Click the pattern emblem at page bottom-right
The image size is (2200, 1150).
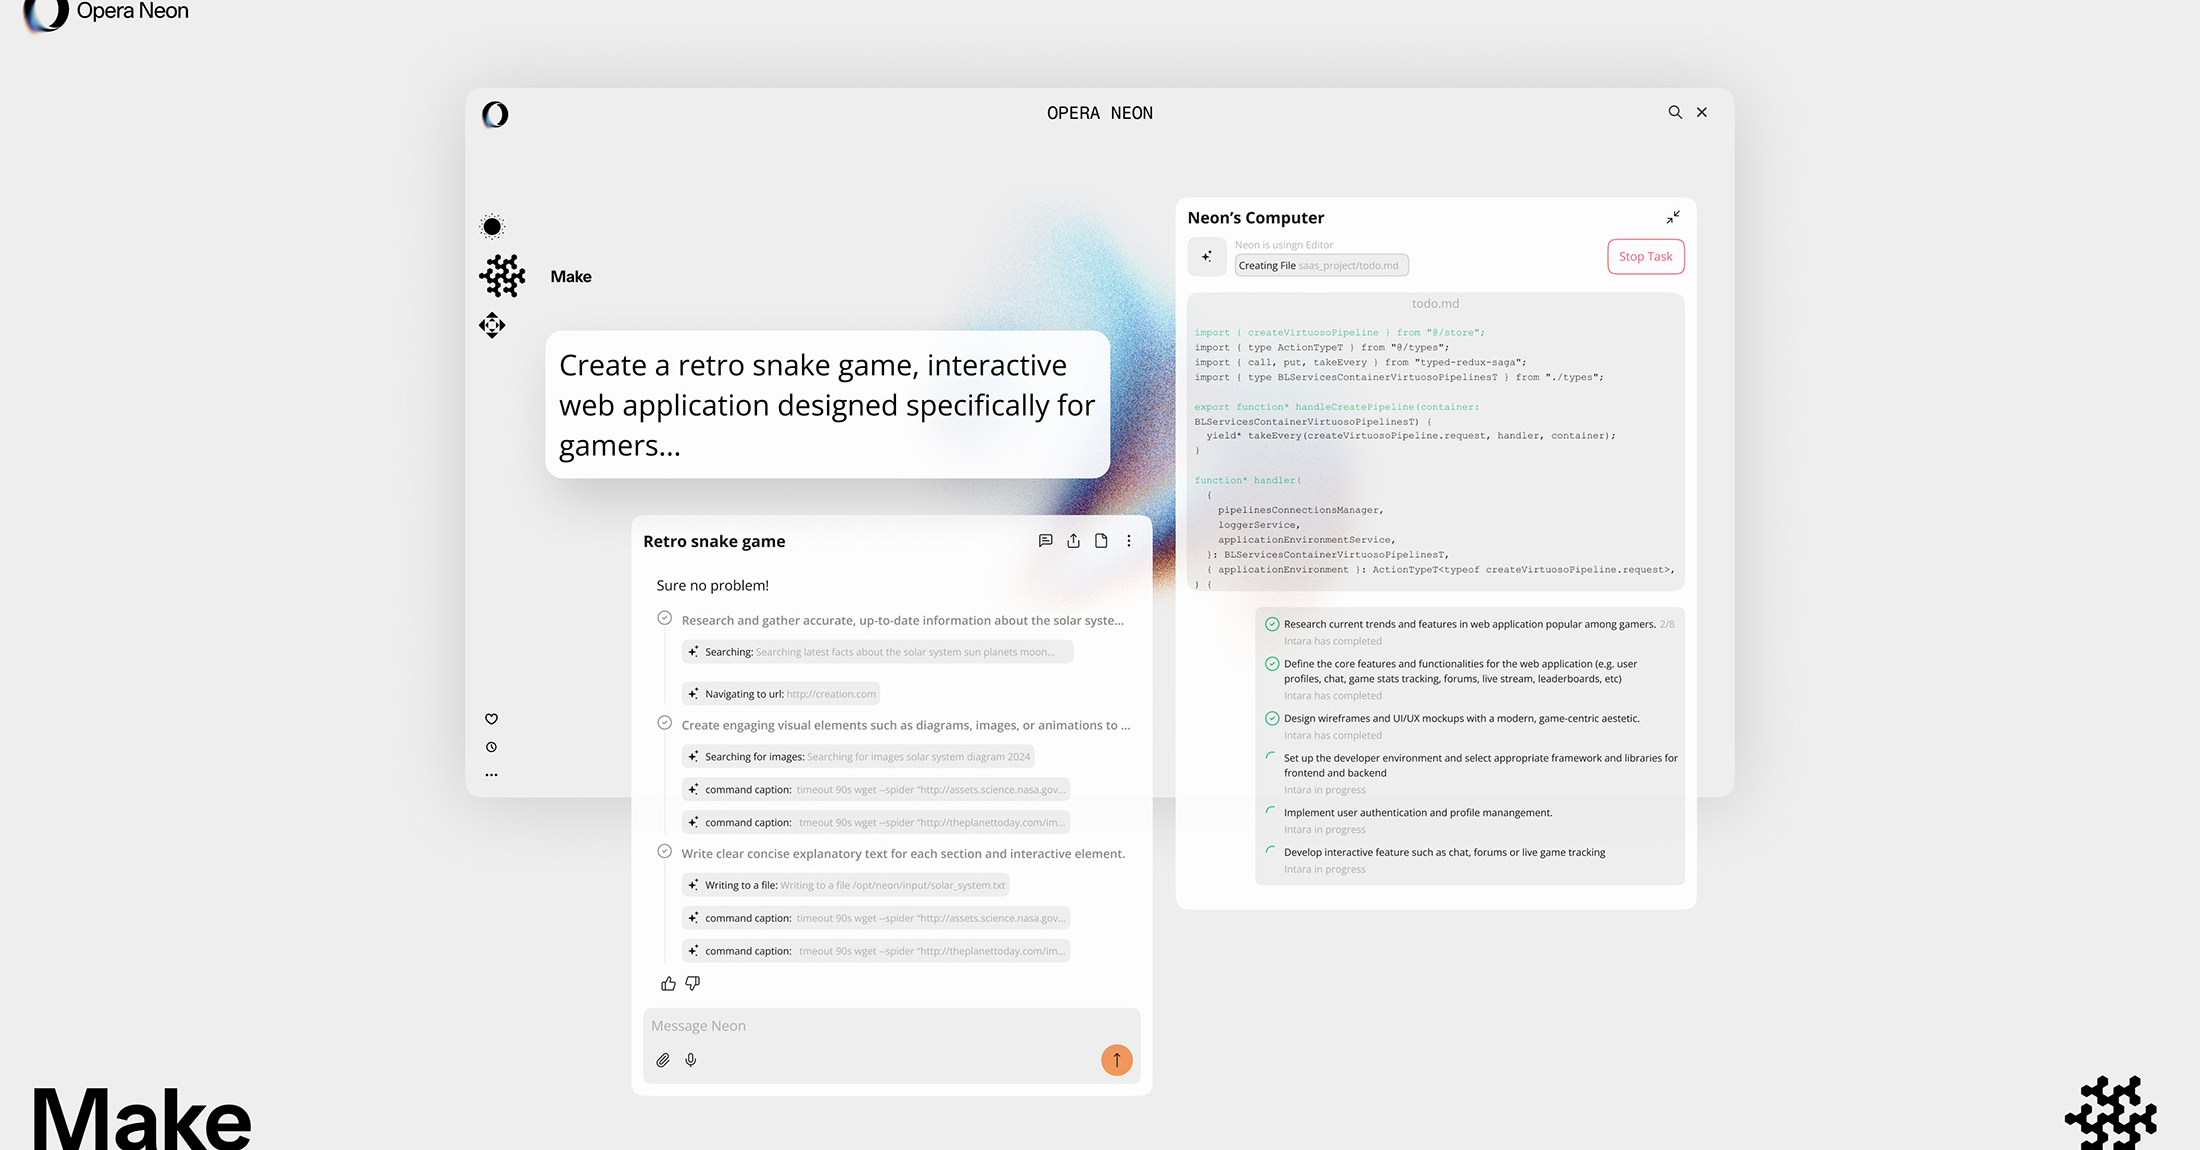(x=2110, y=1113)
